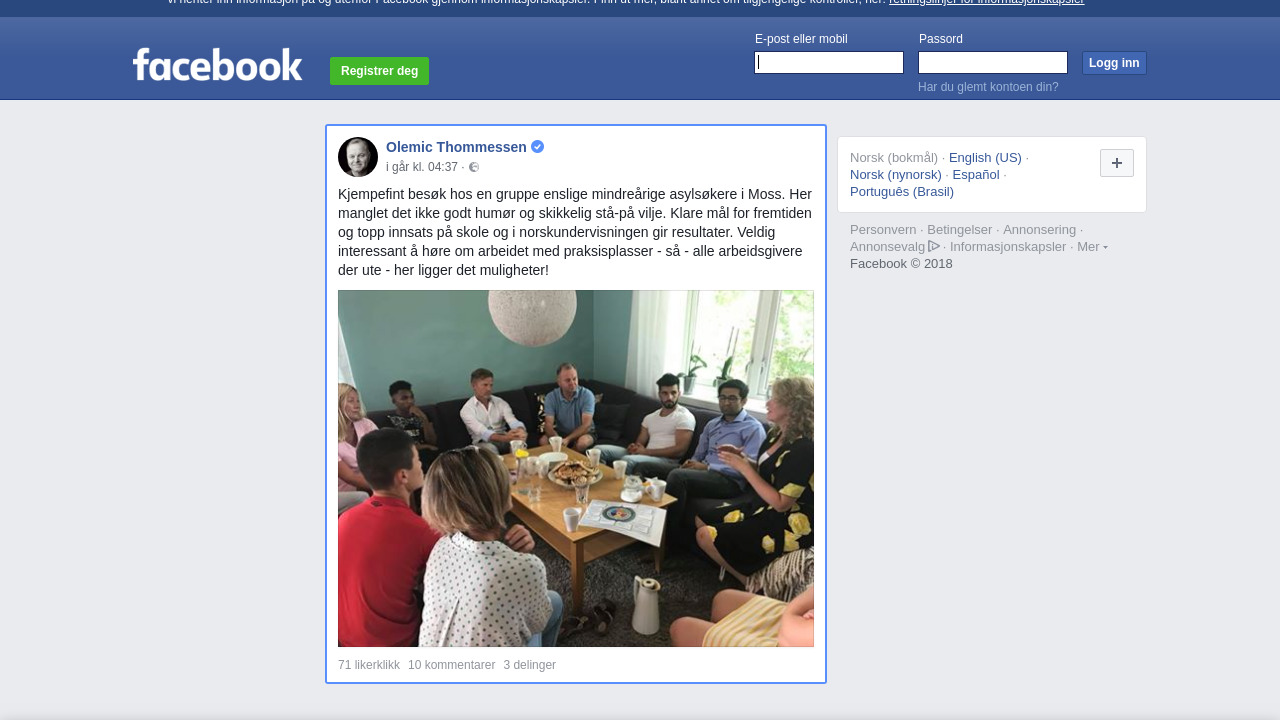This screenshot has height=720, width=1280.
Task: Click the AdChoices triangle icon
Action: [934, 246]
